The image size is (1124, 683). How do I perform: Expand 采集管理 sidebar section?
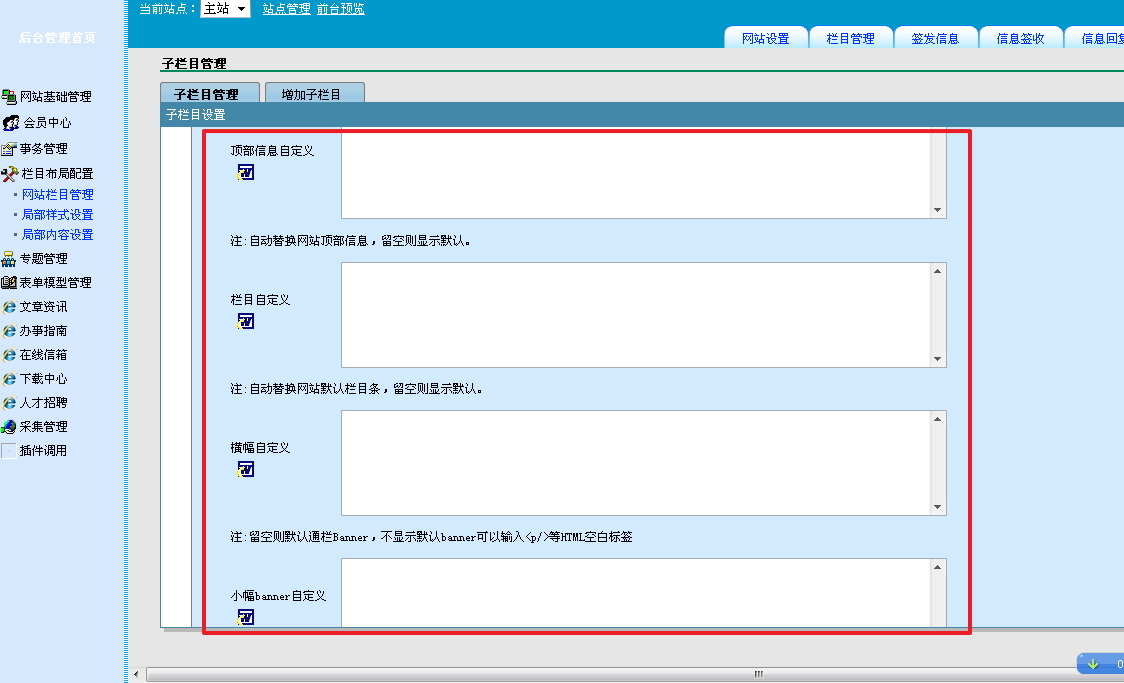point(43,427)
